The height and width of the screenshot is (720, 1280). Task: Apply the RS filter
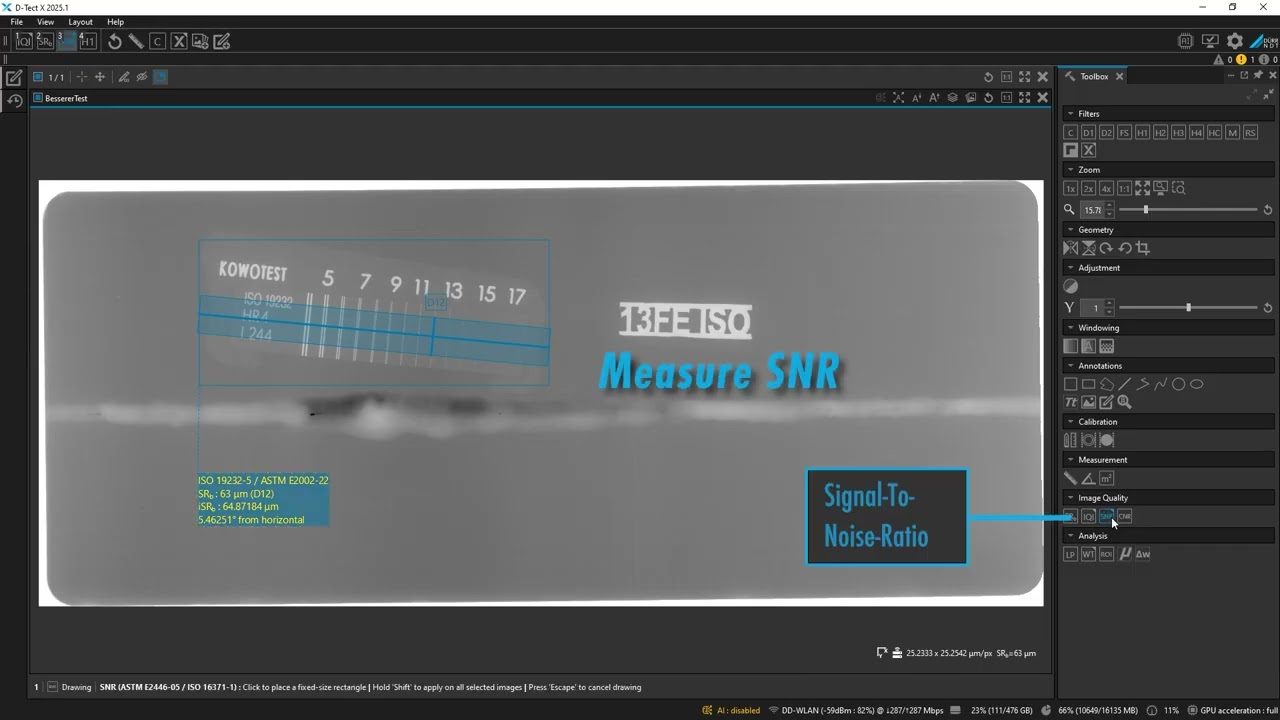point(1250,132)
